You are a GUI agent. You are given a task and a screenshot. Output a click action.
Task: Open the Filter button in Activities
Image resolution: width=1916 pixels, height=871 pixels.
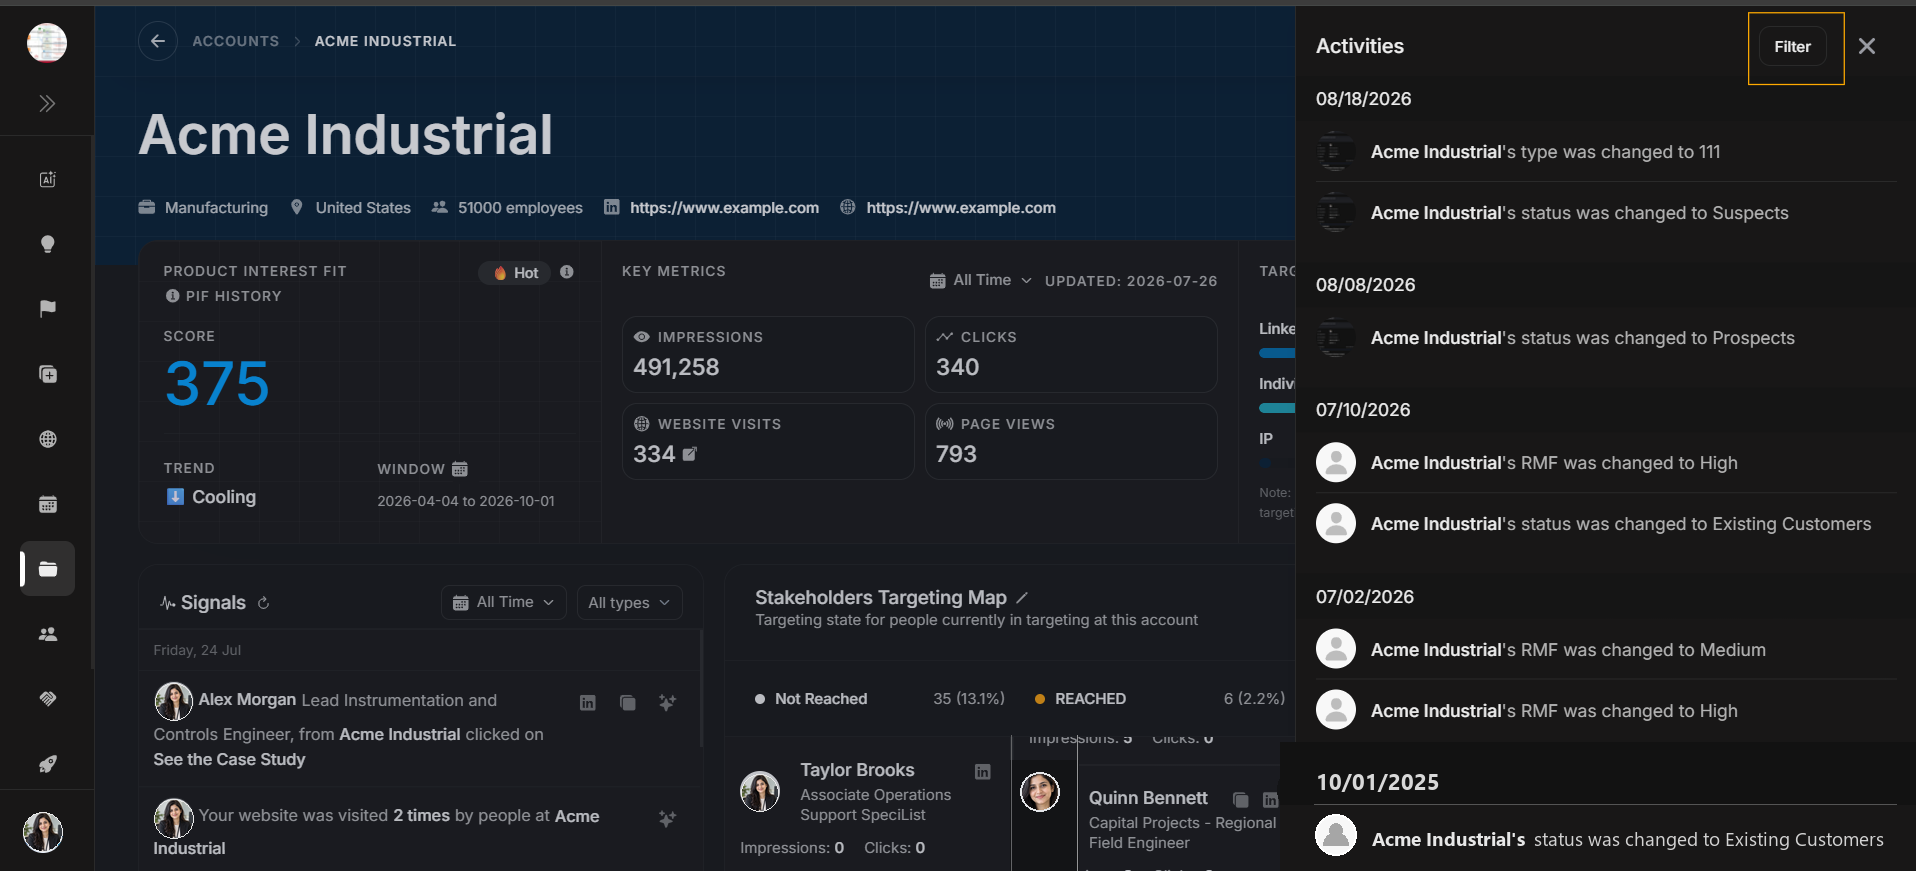[1792, 47]
